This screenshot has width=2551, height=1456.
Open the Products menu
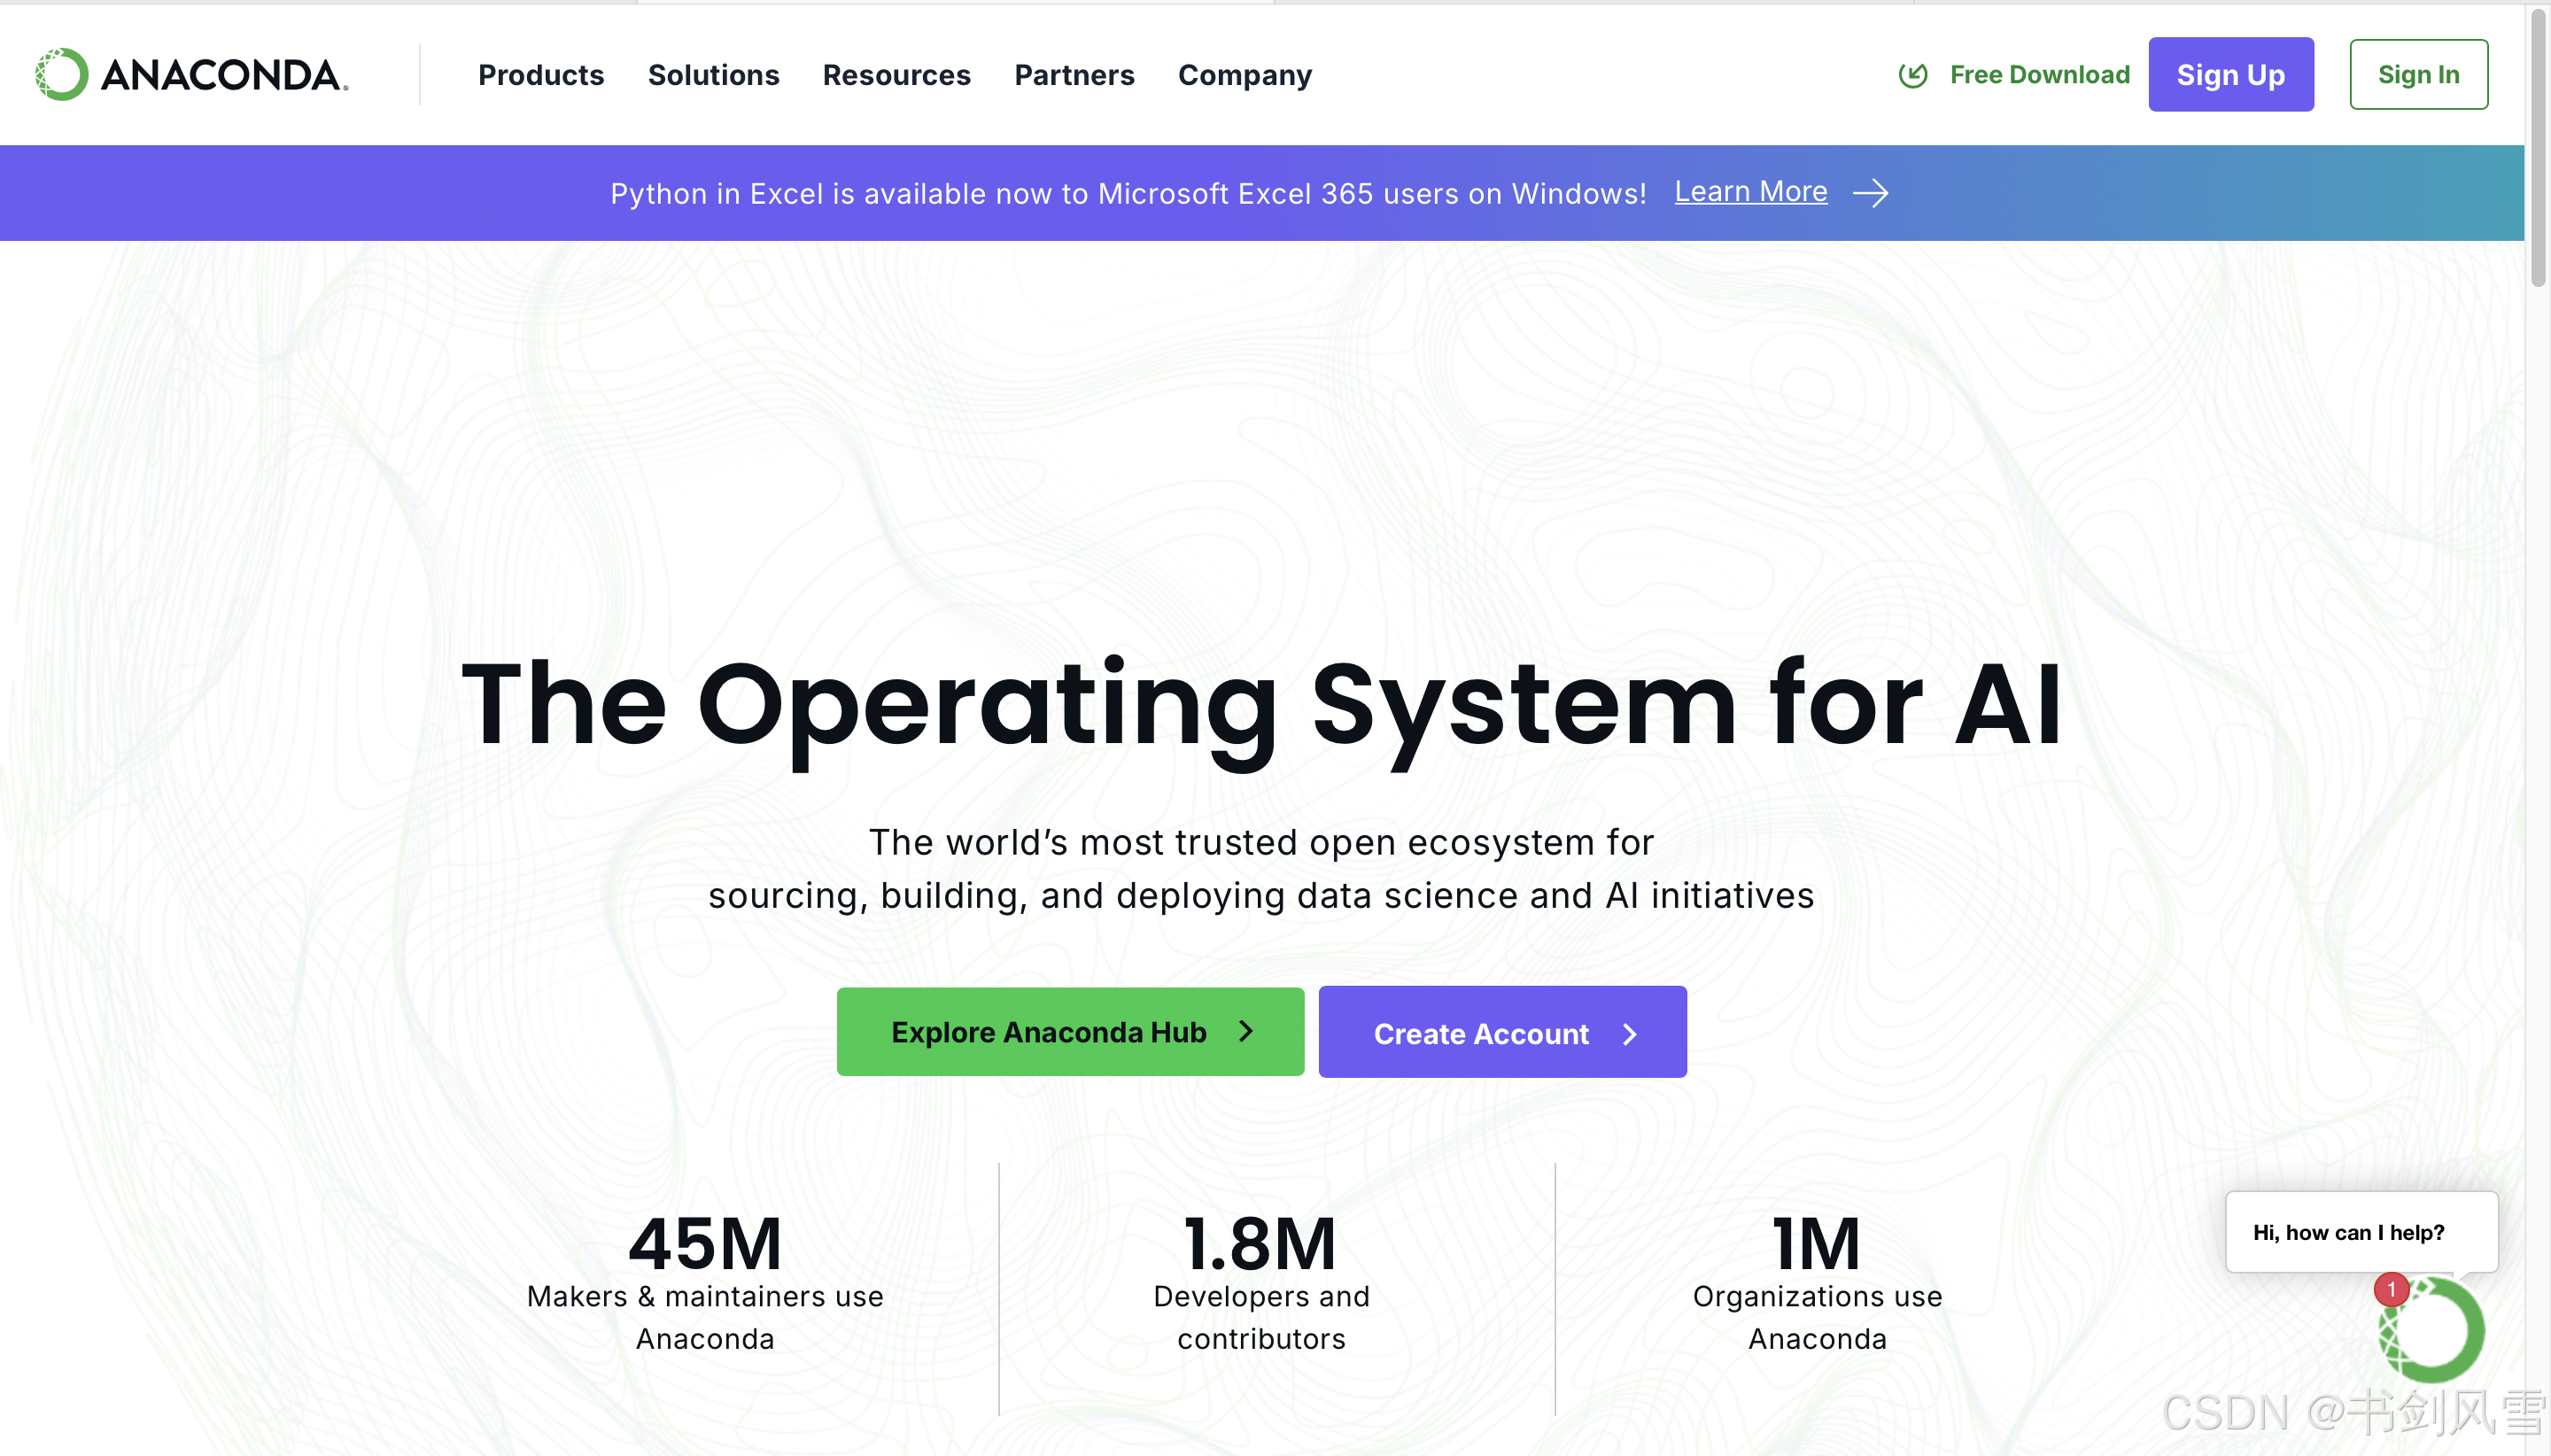click(541, 75)
